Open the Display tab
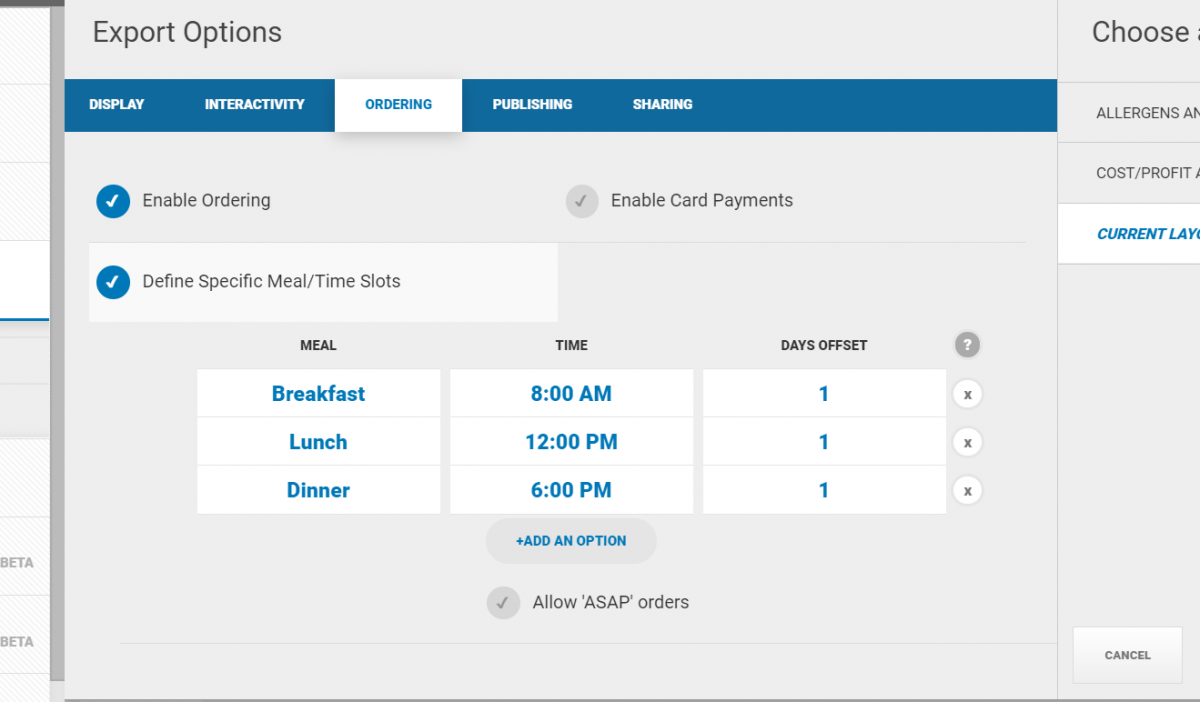 (117, 105)
